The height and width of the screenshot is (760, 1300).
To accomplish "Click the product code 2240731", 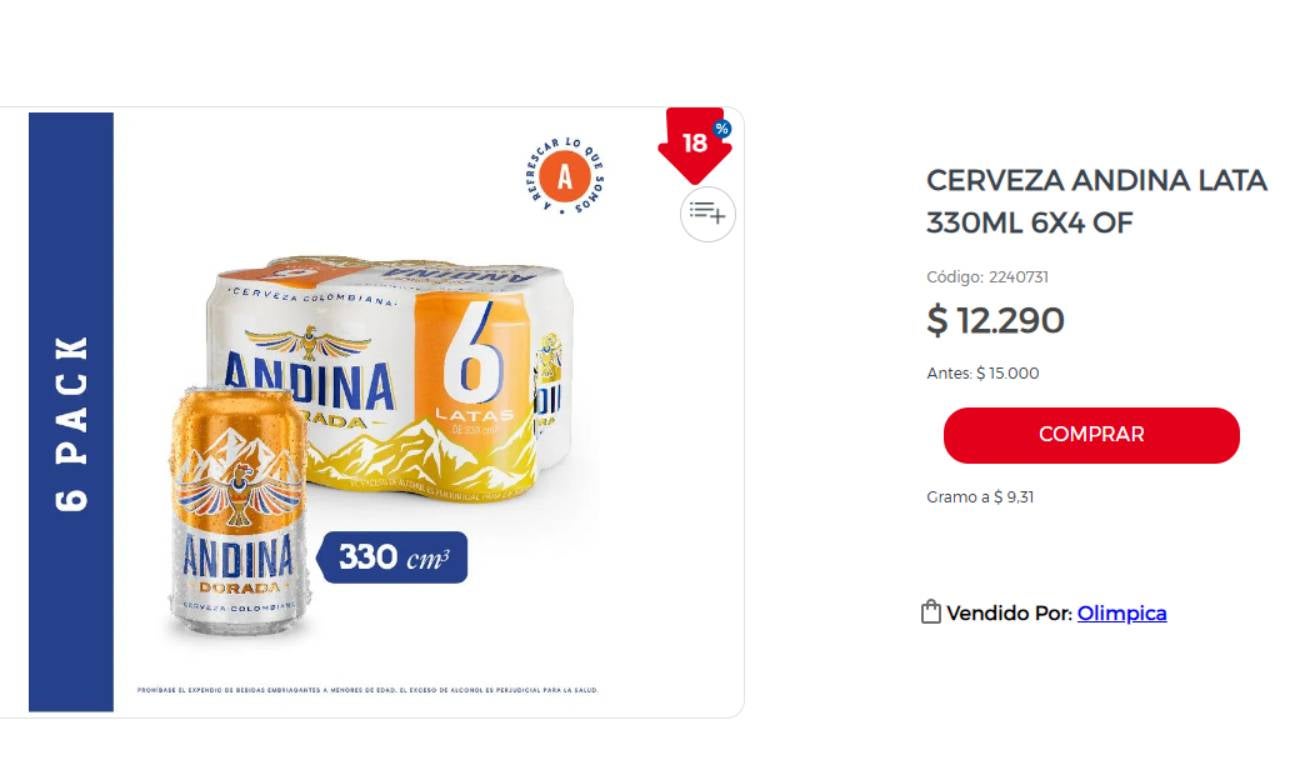I will (x=988, y=277).
